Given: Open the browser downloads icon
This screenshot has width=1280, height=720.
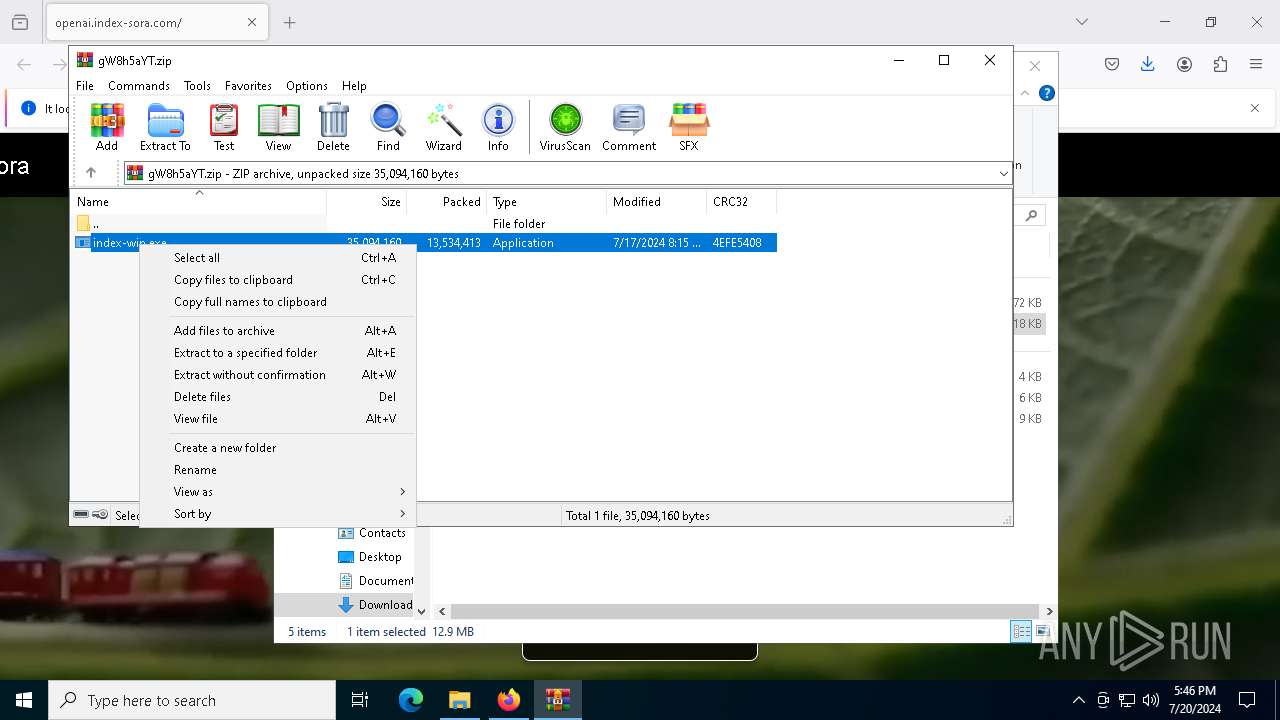Looking at the screenshot, I should [1148, 64].
